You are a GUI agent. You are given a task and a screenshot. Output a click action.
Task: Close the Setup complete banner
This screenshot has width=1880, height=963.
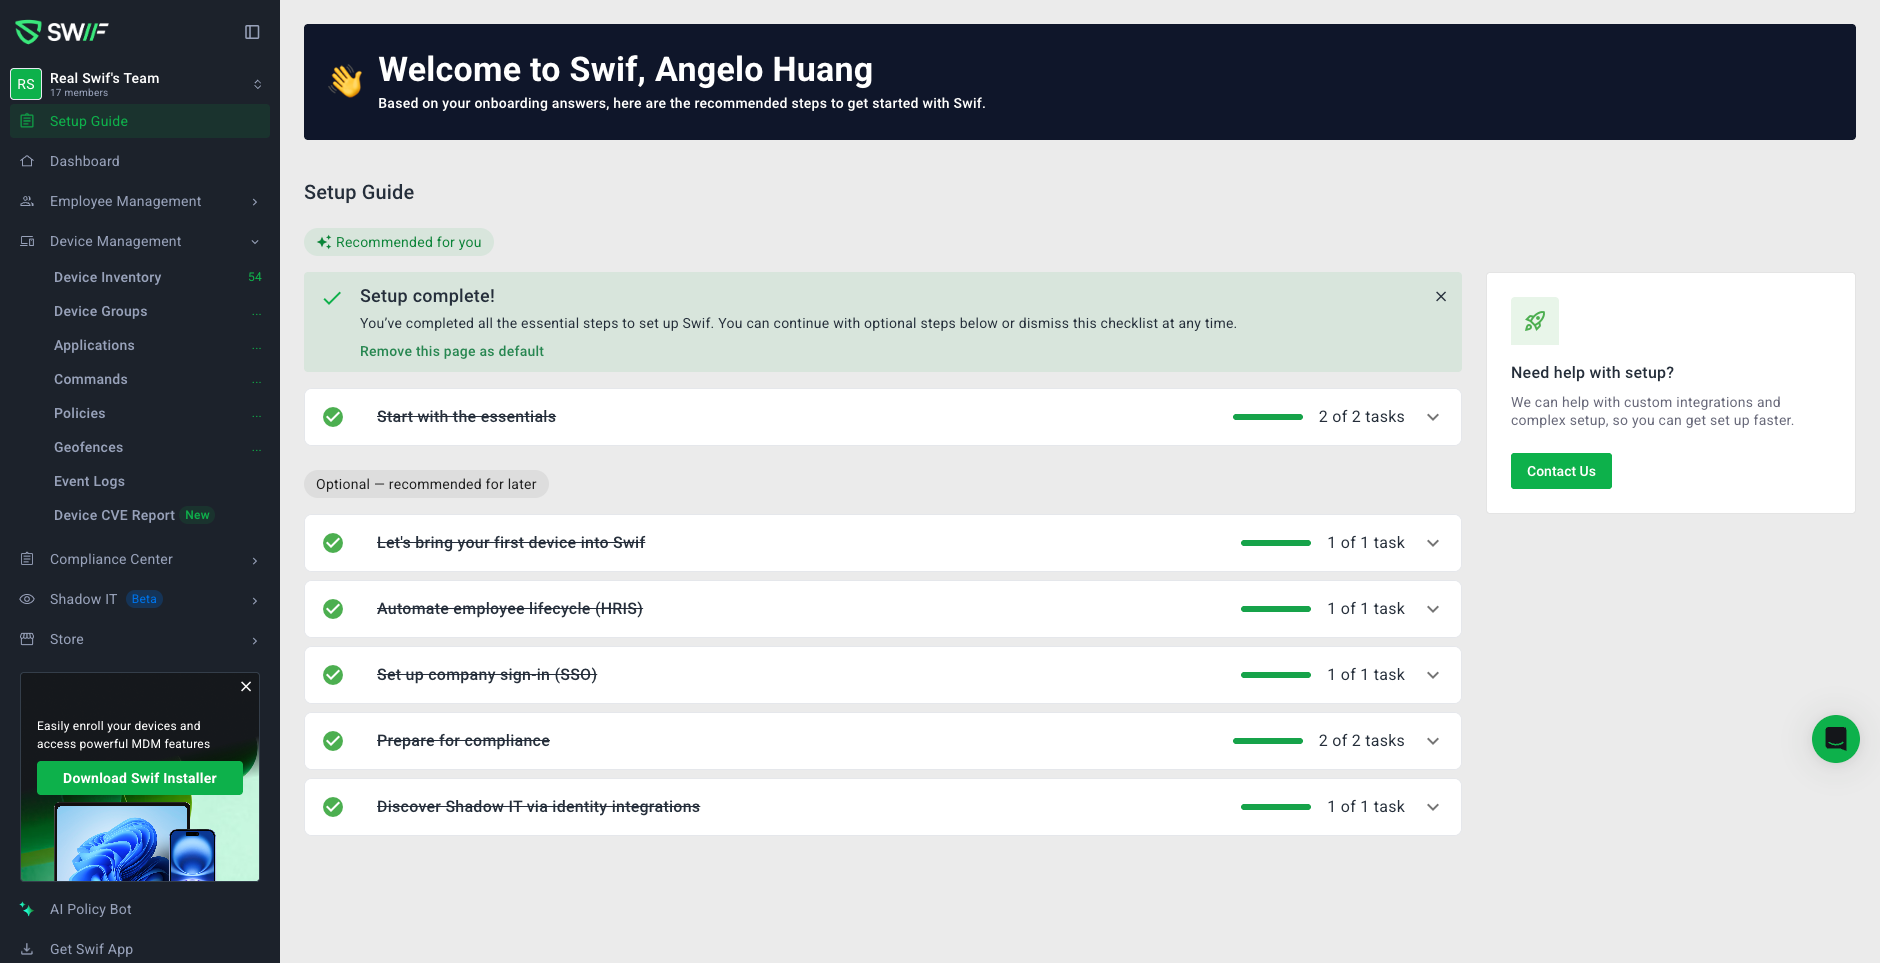pyautogui.click(x=1441, y=296)
